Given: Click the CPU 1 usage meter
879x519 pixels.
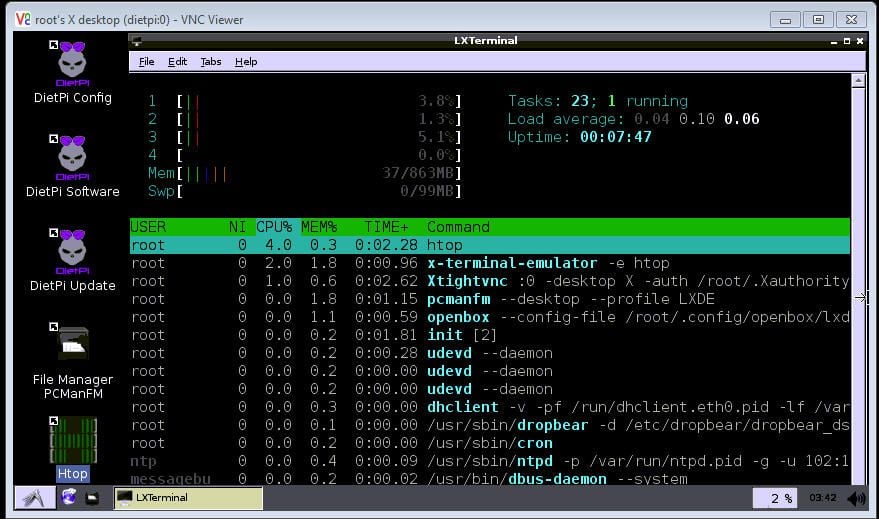Looking at the screenshot, I should click(304, 101).
